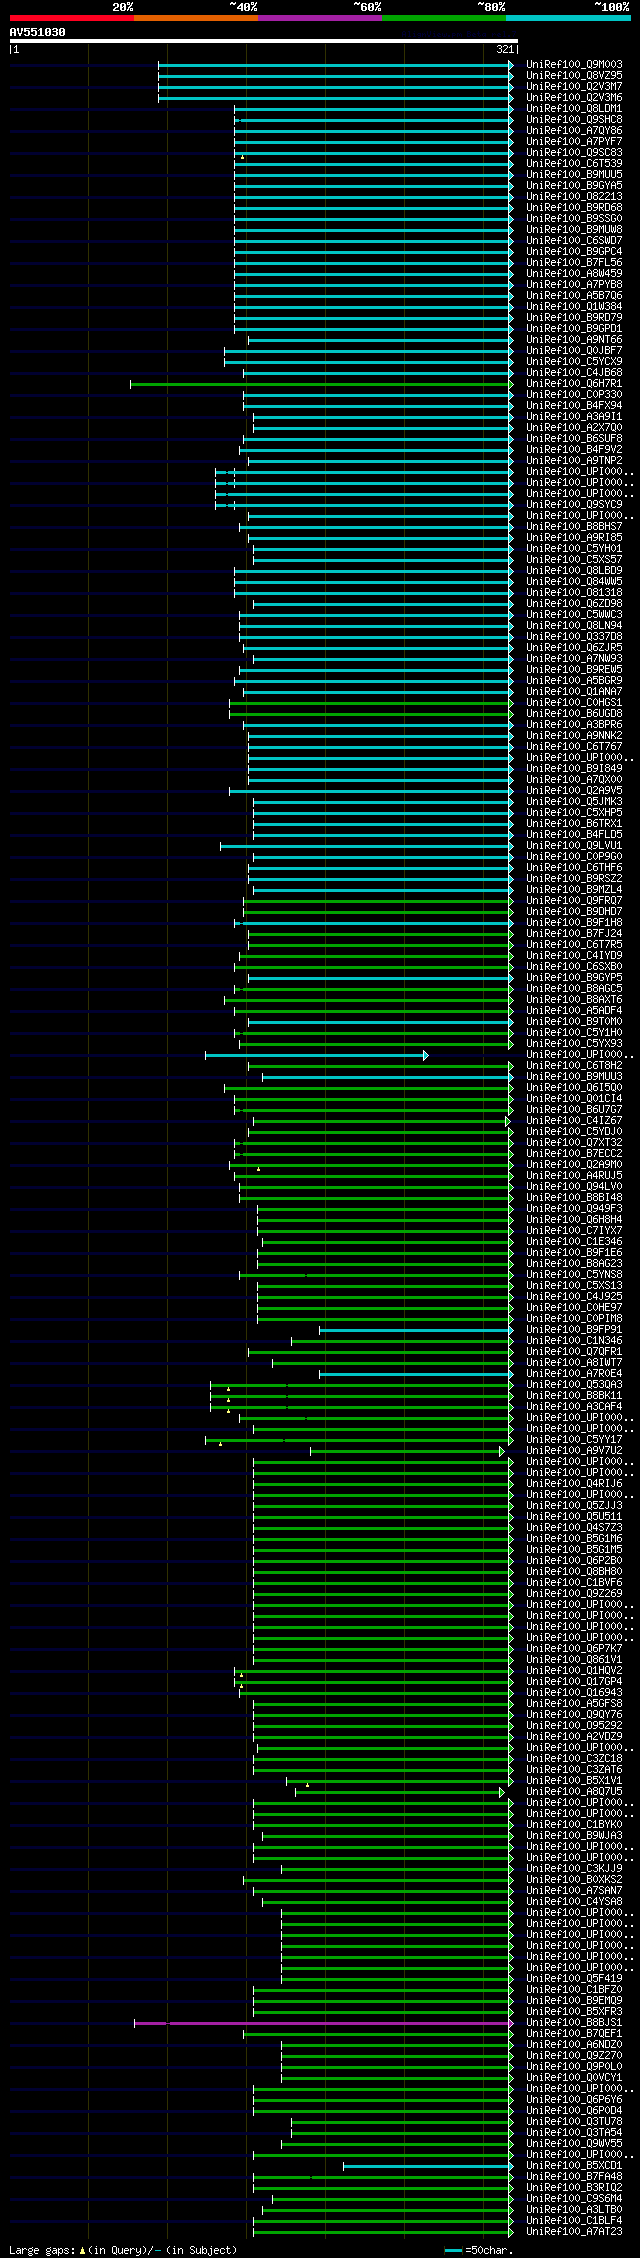The height and width of the screenshot is (2258, 640).
Task: Open hit UniRef100_Q8VZ95
Action: [x=574, y=76]
